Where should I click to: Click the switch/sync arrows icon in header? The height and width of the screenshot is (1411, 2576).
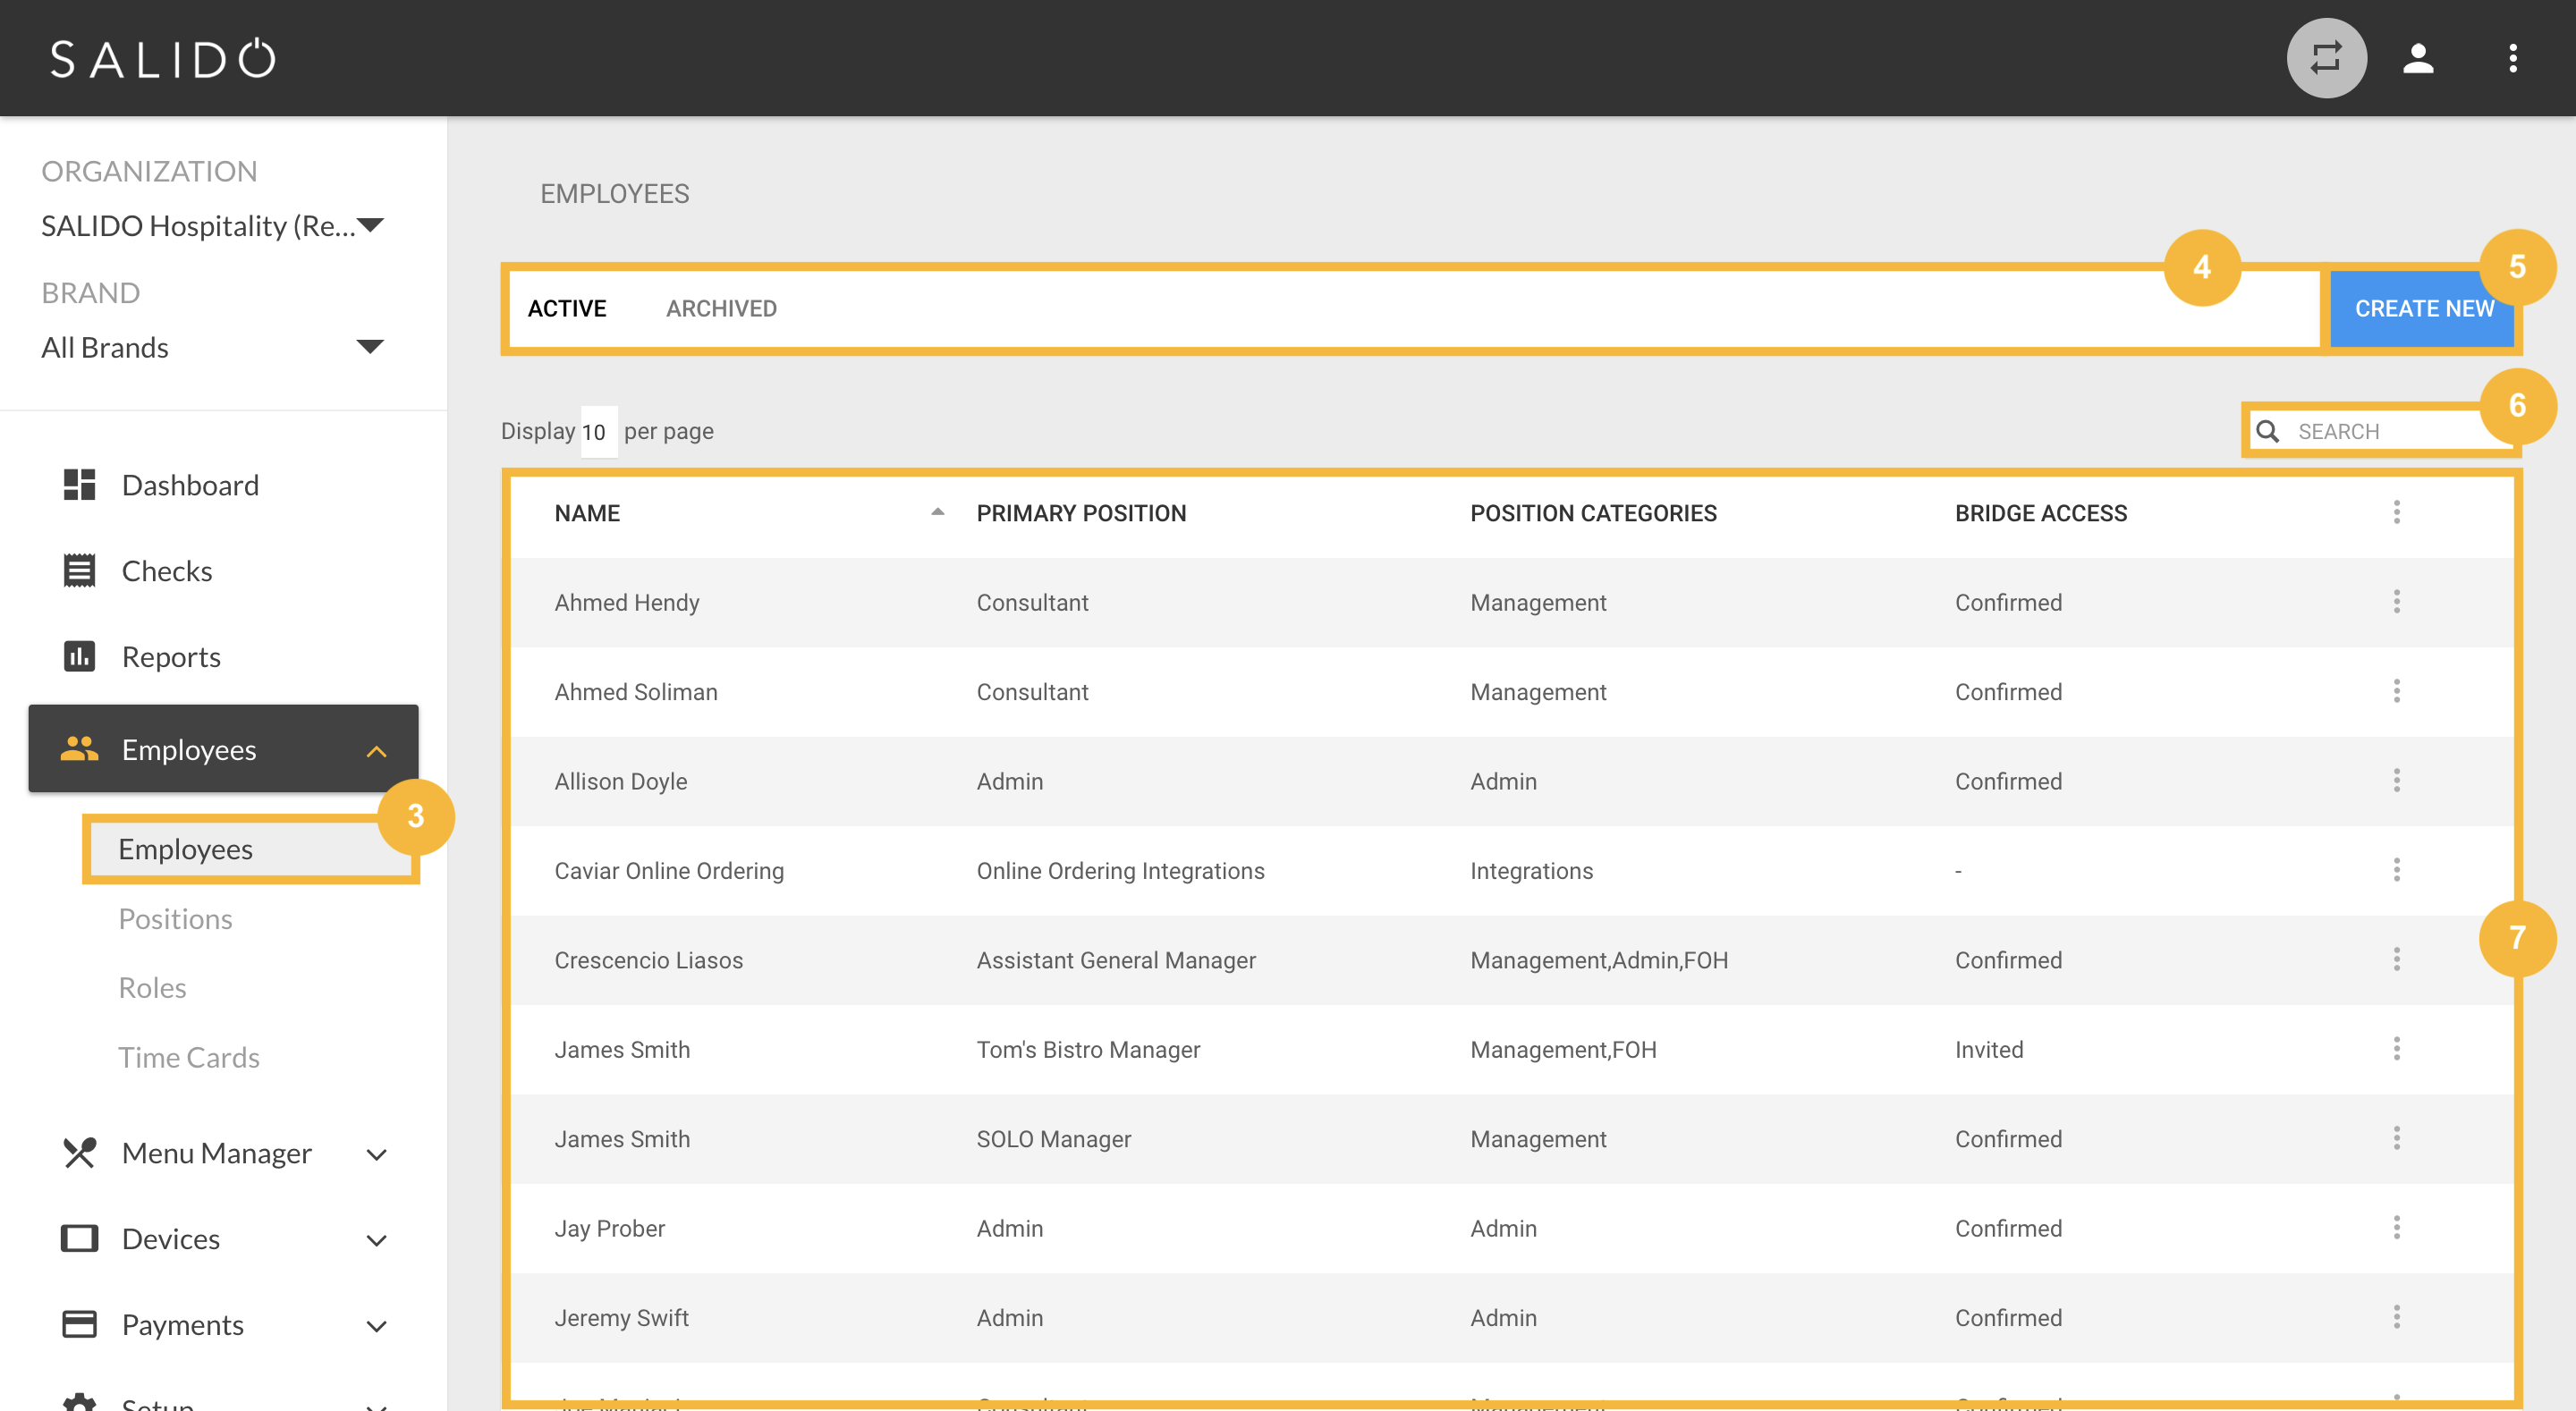coord(2326,58)
